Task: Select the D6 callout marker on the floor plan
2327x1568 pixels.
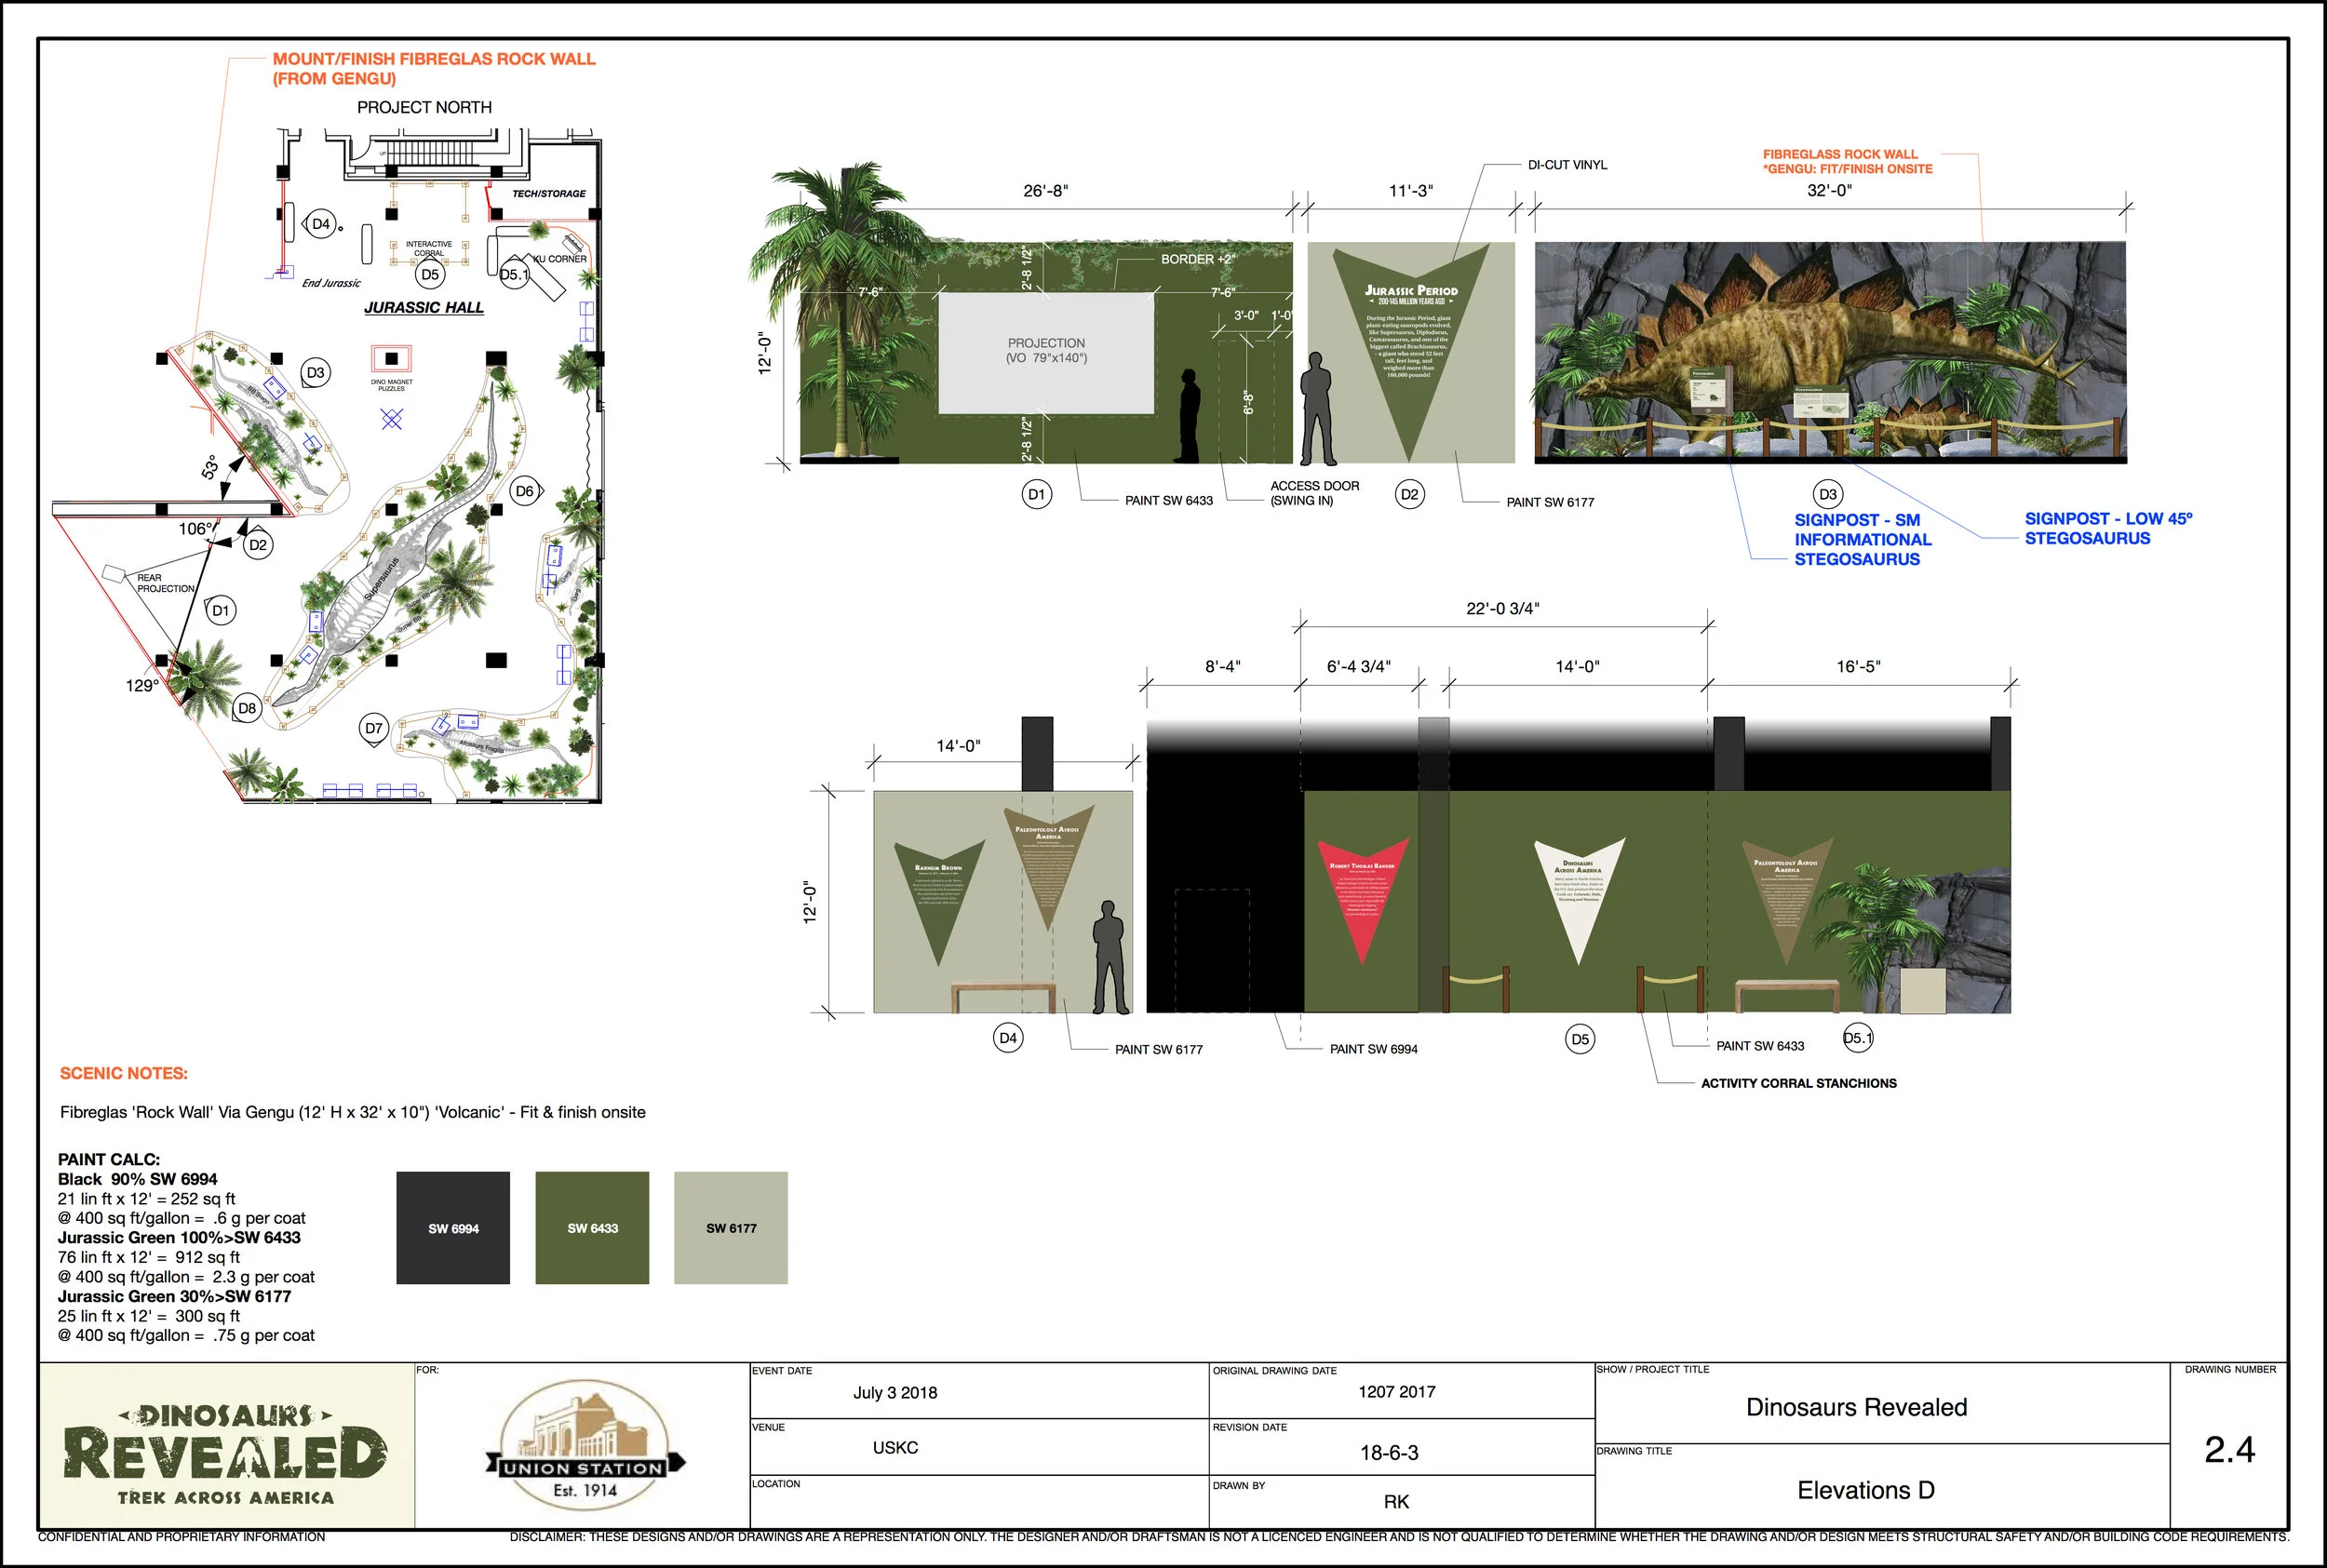Action: pyautogui.click(x=524, y=491)
